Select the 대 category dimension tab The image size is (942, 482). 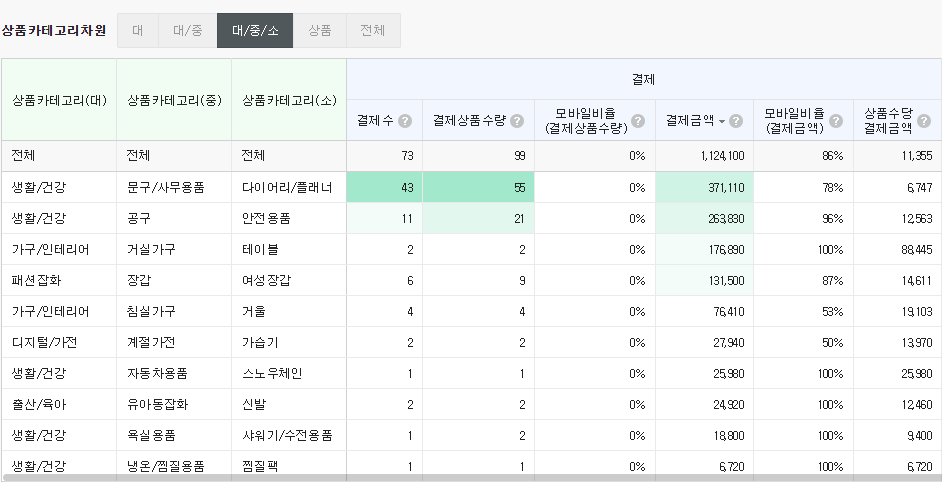pyautogui.click(x=138, y=30)
